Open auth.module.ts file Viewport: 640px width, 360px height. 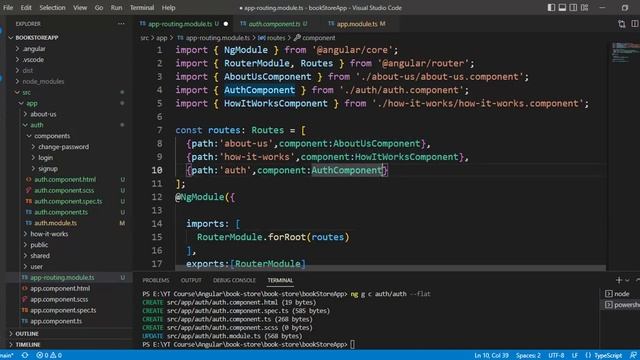click(x=56, y=223)
